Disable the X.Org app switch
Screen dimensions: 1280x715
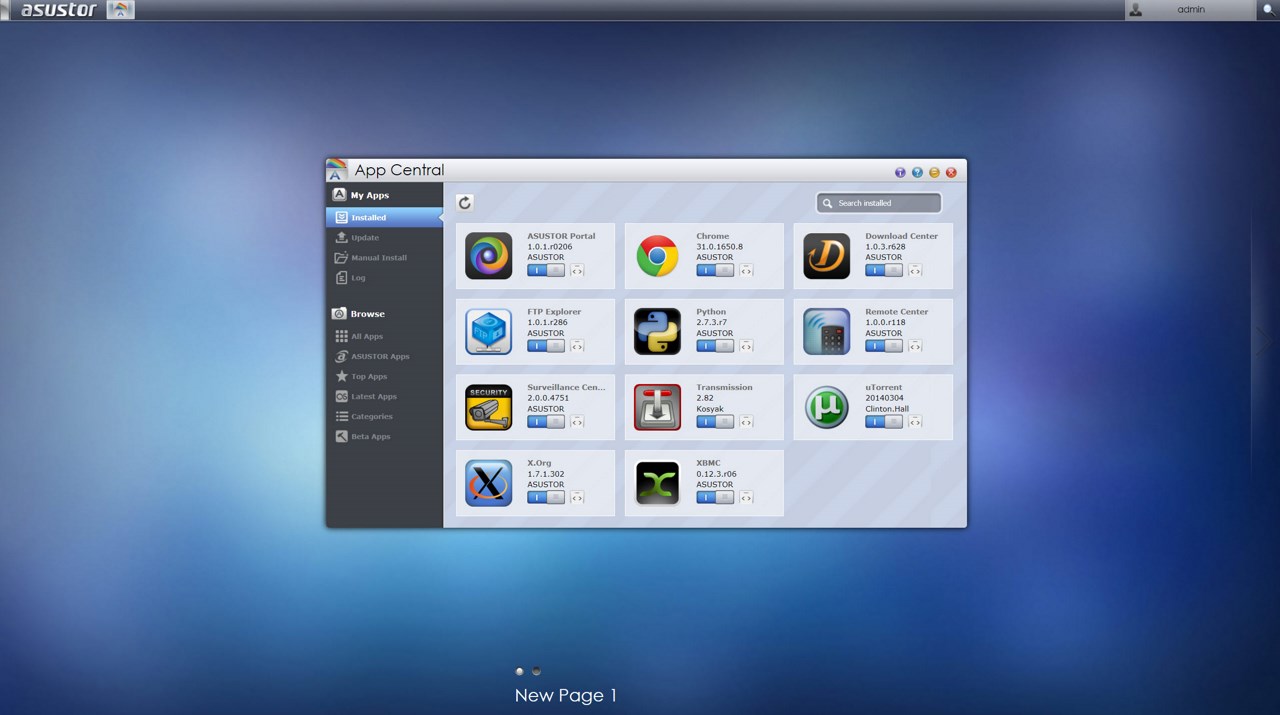pyautogui.click(x=546, y=497)
